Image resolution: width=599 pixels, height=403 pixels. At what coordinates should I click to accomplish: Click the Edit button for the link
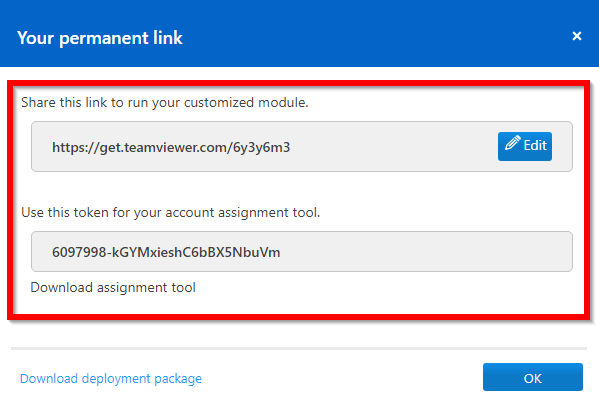tap(525, 146)
